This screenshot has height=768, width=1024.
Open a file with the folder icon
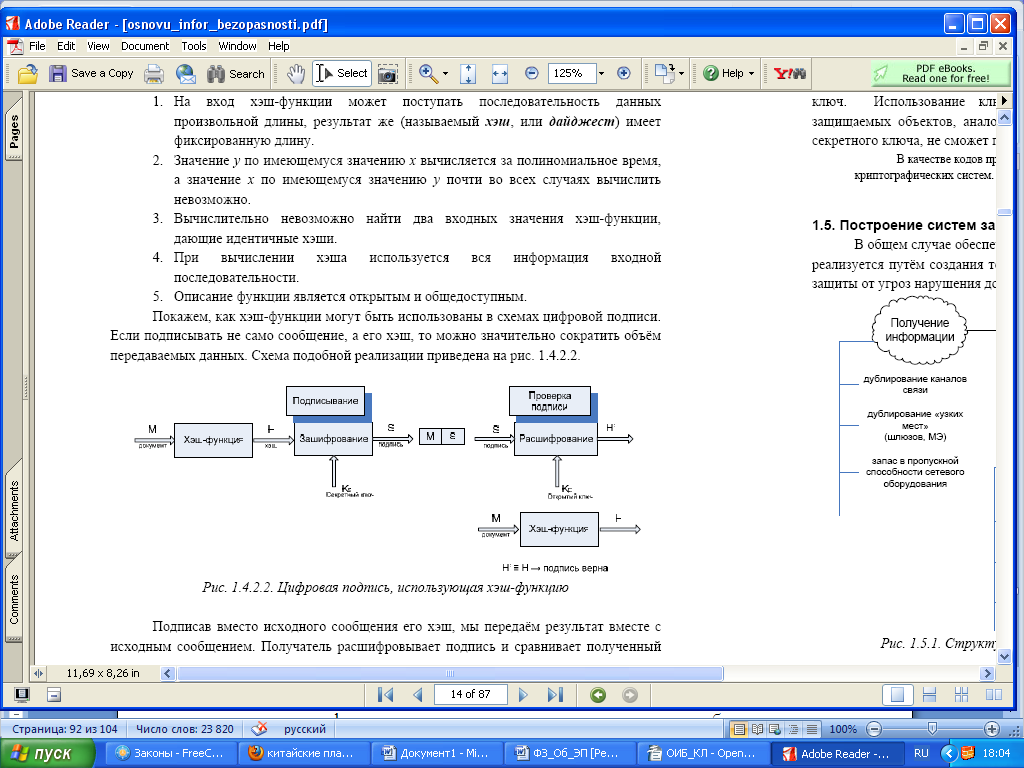[27, 74]
